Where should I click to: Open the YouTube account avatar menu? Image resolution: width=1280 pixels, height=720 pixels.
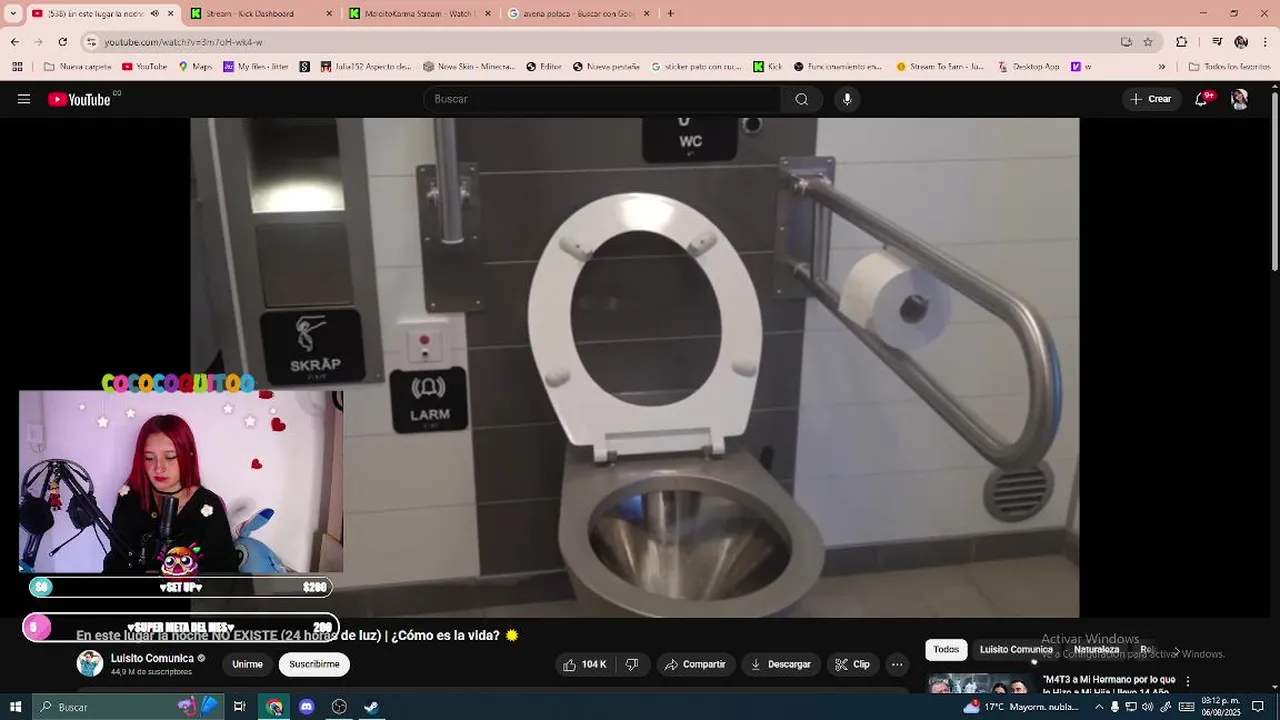click(x=1239, y=99)
